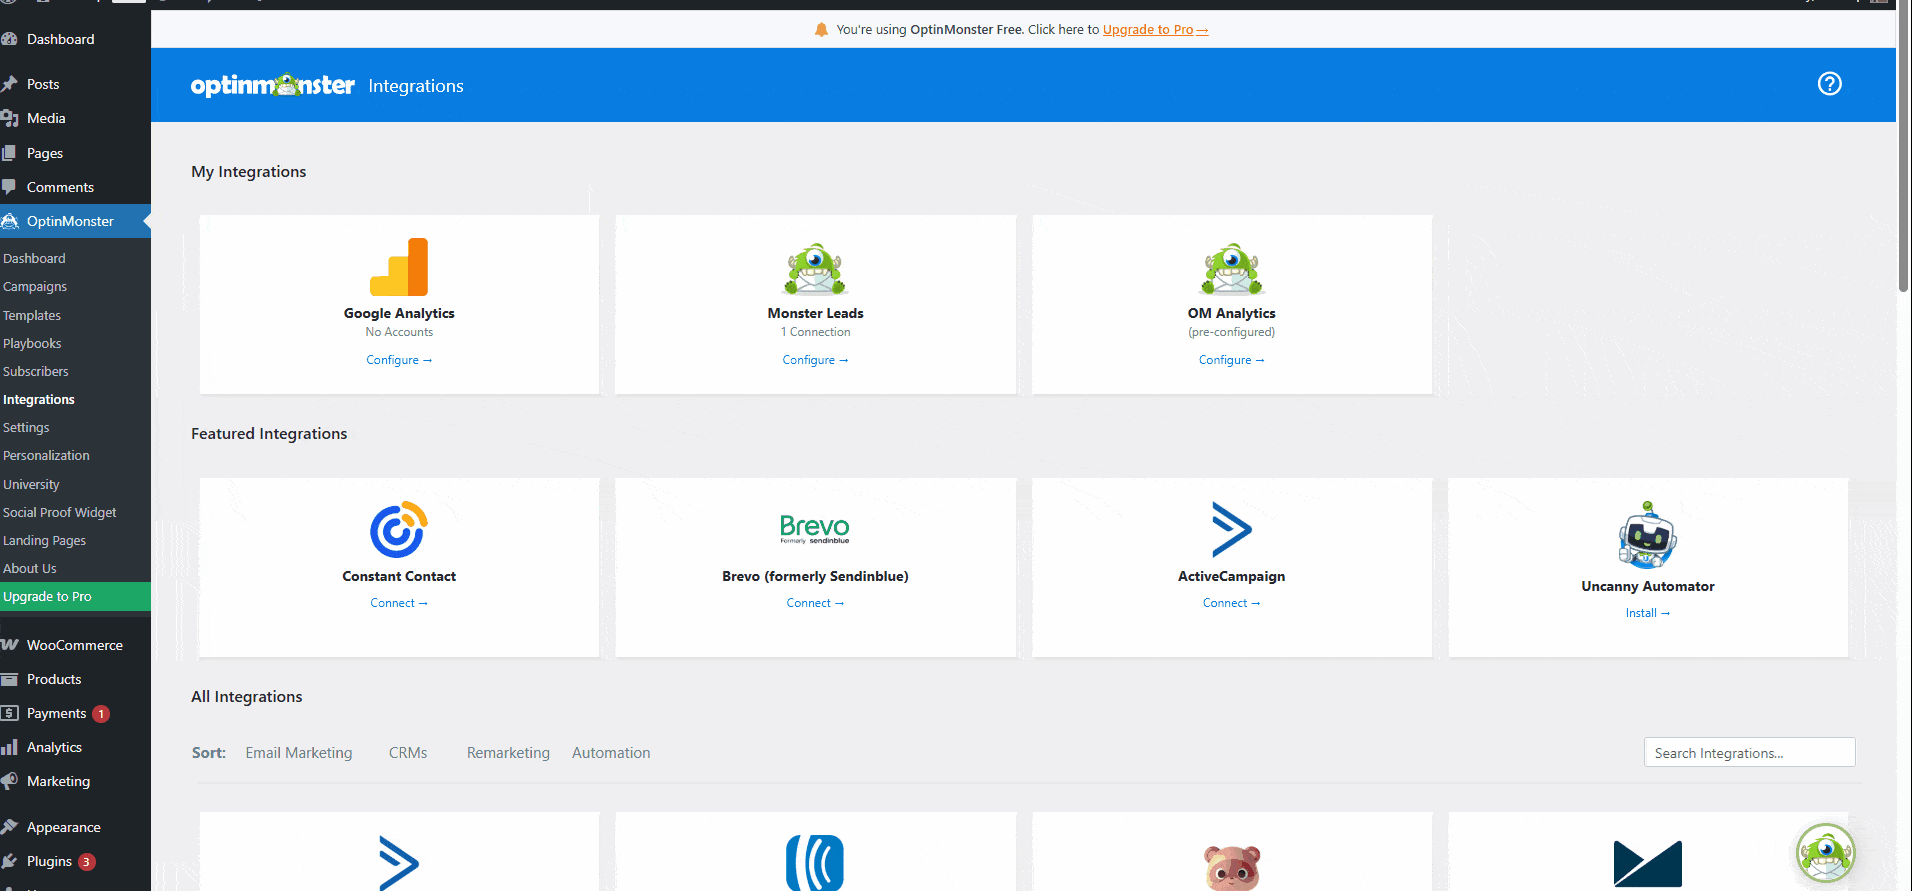Click the Monster Leads mascot icon
The image size is (1912, 891).
point(815,269)
